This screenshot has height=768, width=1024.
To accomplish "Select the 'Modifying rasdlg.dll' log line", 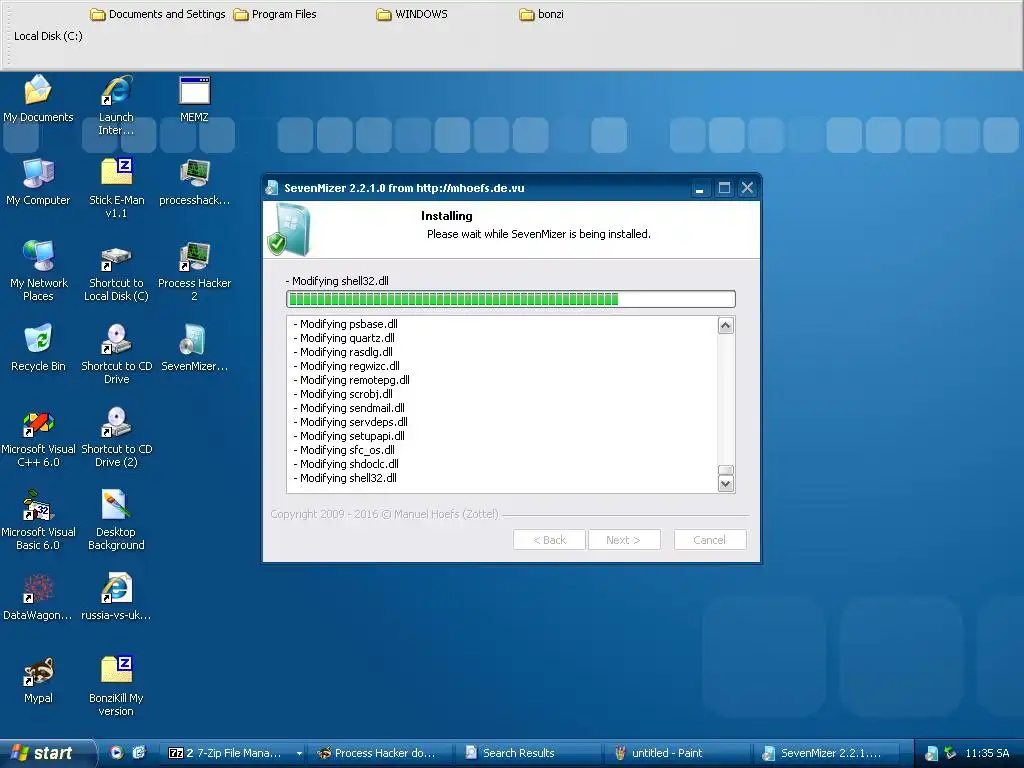I will tap(343, 352).
